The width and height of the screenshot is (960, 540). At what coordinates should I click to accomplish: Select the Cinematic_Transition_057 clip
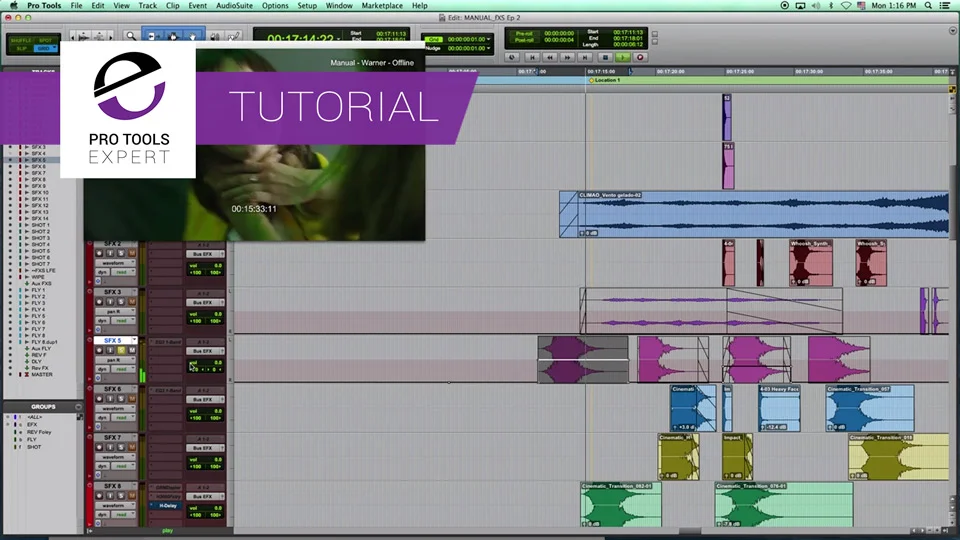click(x=870, y=408)
